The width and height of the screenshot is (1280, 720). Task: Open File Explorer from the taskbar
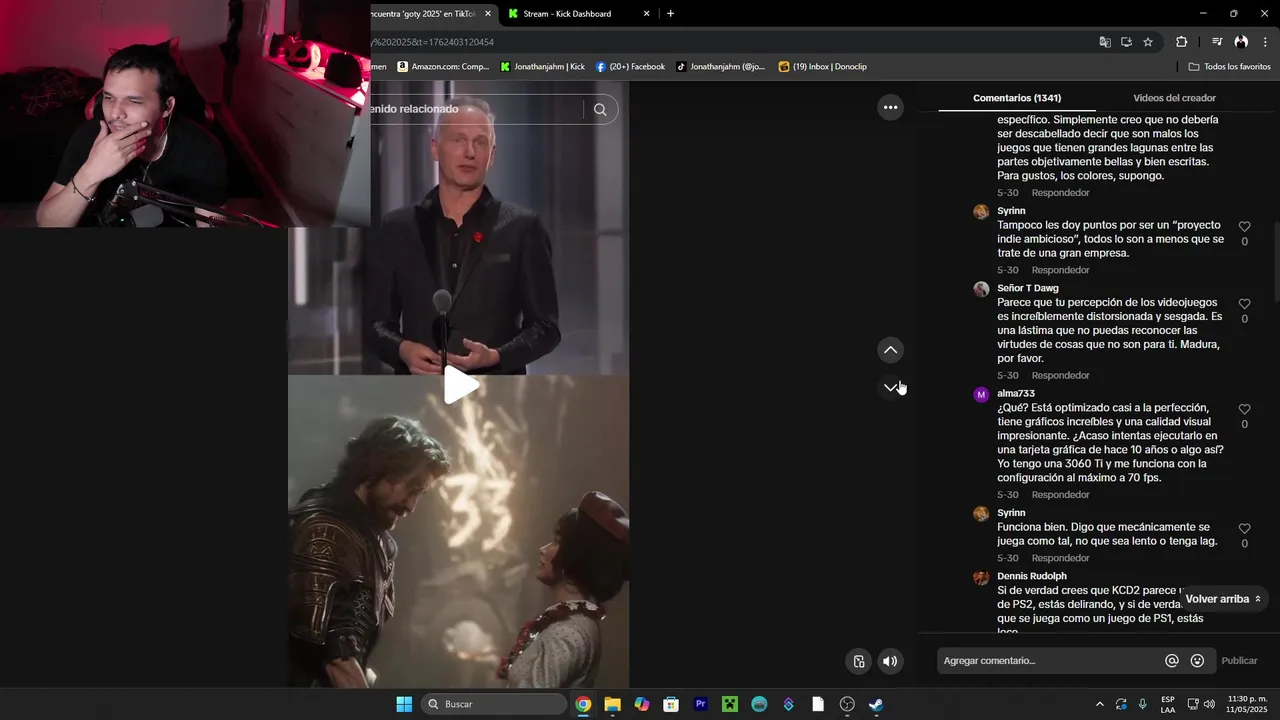pos(612,704)
